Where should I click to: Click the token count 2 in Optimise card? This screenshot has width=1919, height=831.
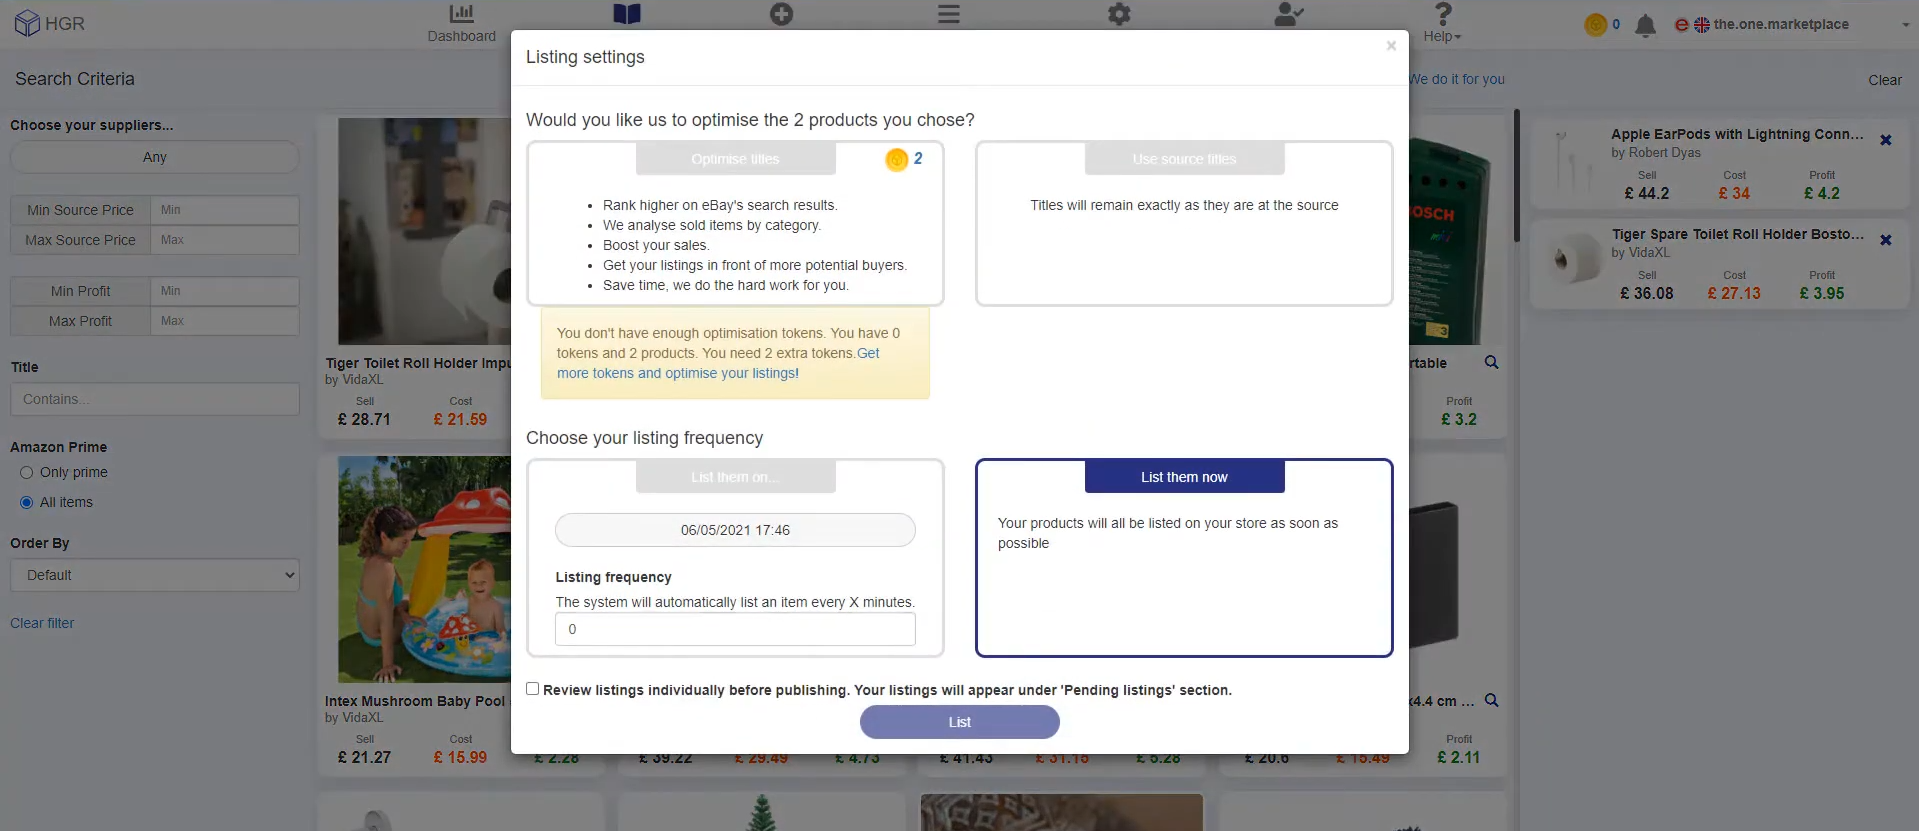point(918,159)
